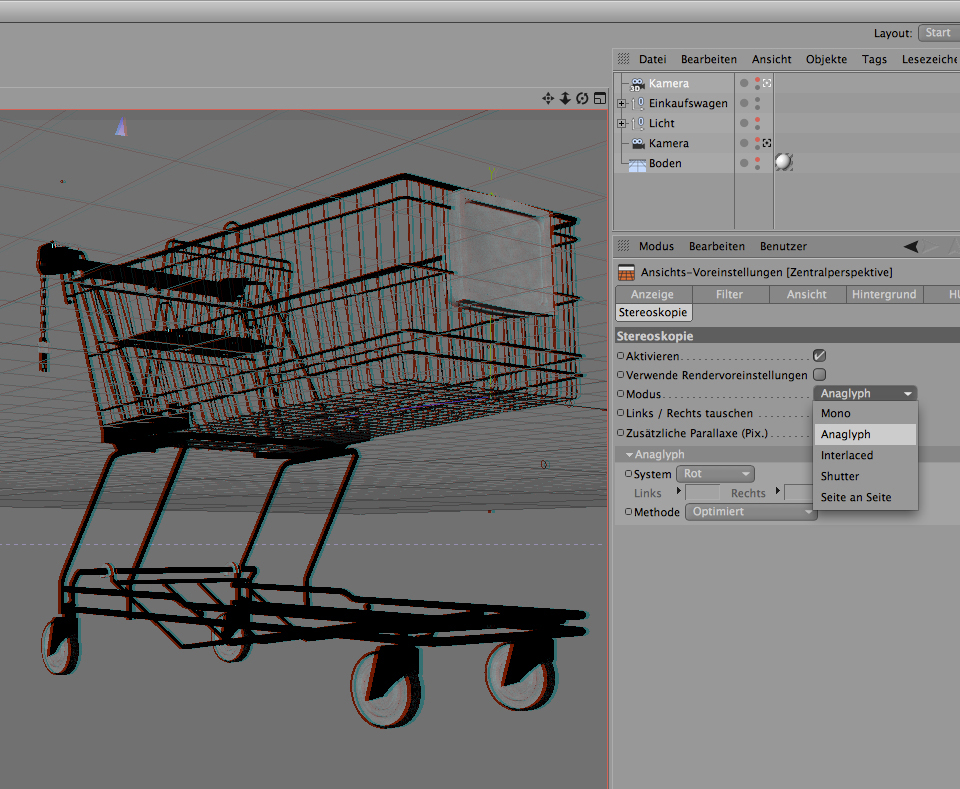Uncheck the Aktivieren checkbox
The width and height of the screenshot is (960, 789).
[x=819, y=355]
